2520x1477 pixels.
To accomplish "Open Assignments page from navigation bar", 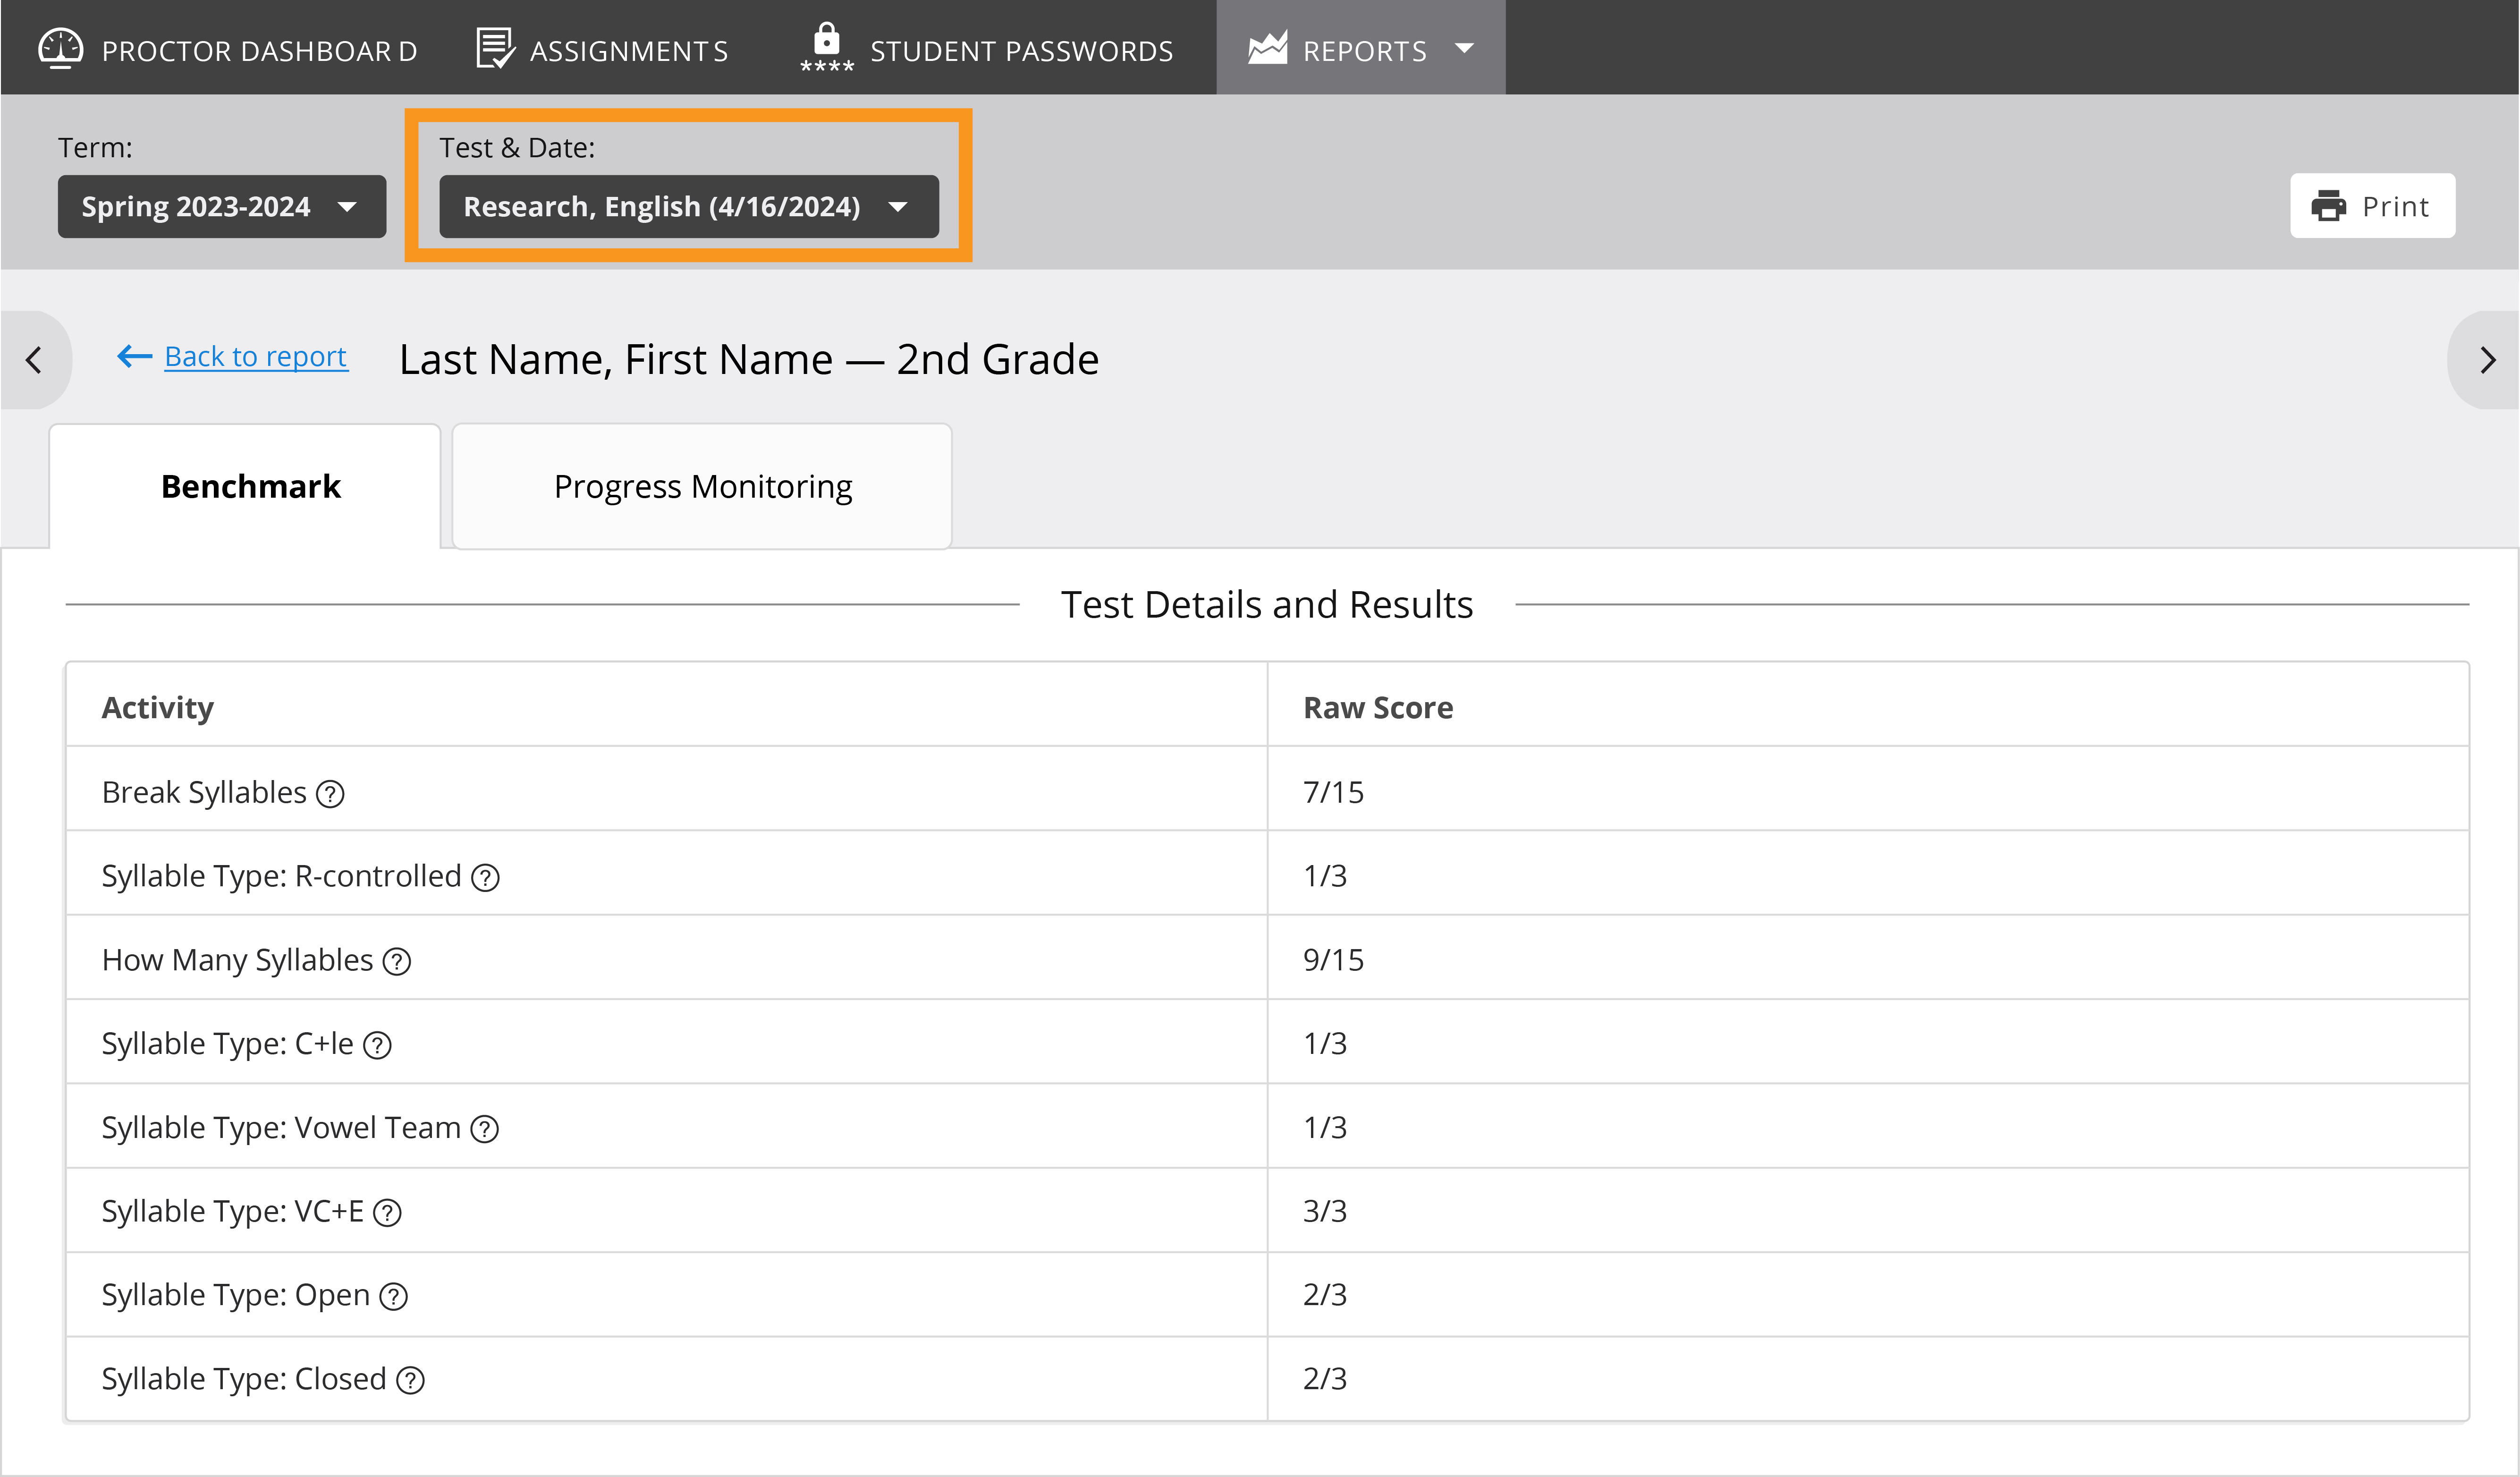I will pos(602,49).
